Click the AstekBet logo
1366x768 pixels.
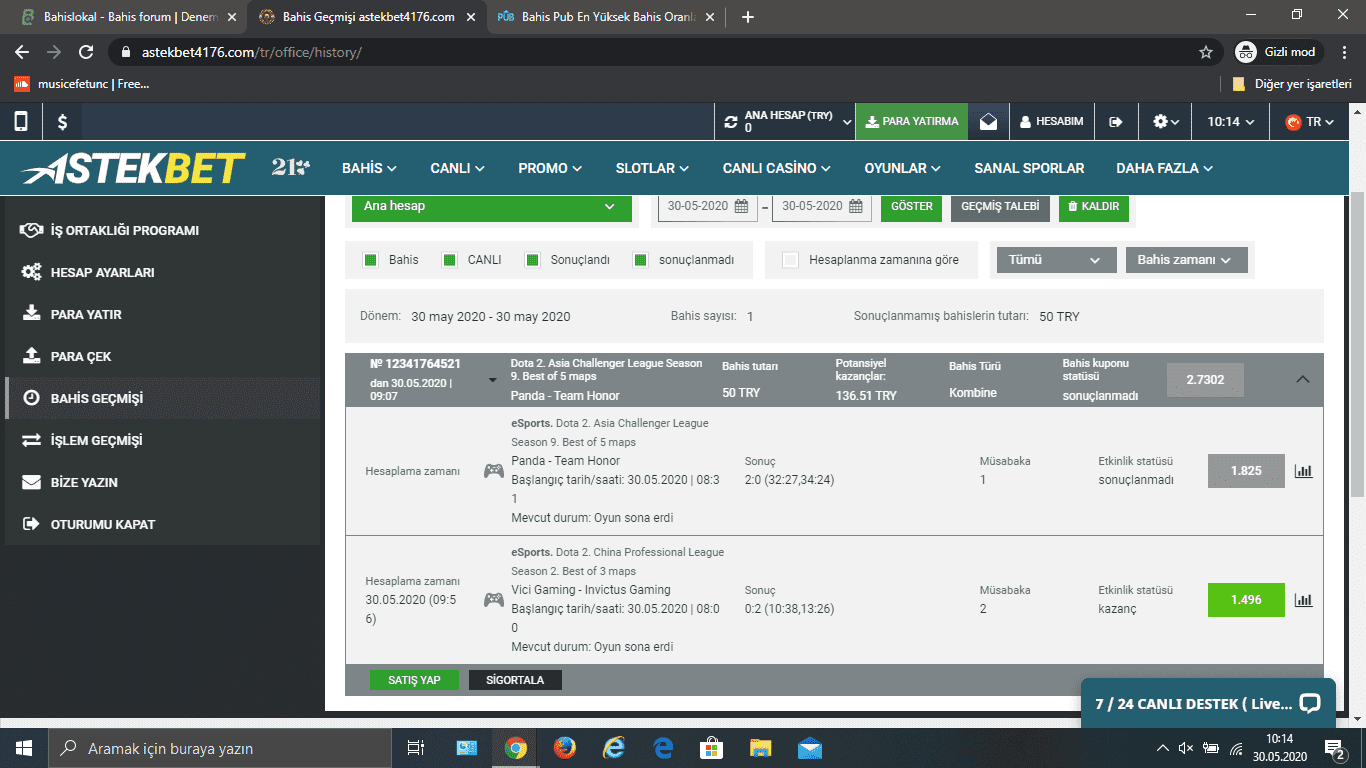(x=132, y=168)
